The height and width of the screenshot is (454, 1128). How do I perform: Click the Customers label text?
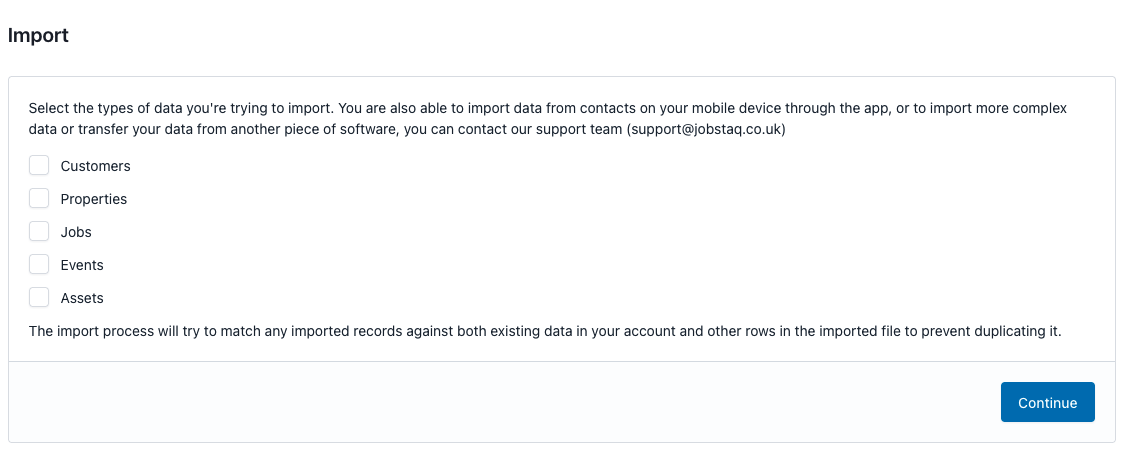pyautogui.click(x=96, y=166)
